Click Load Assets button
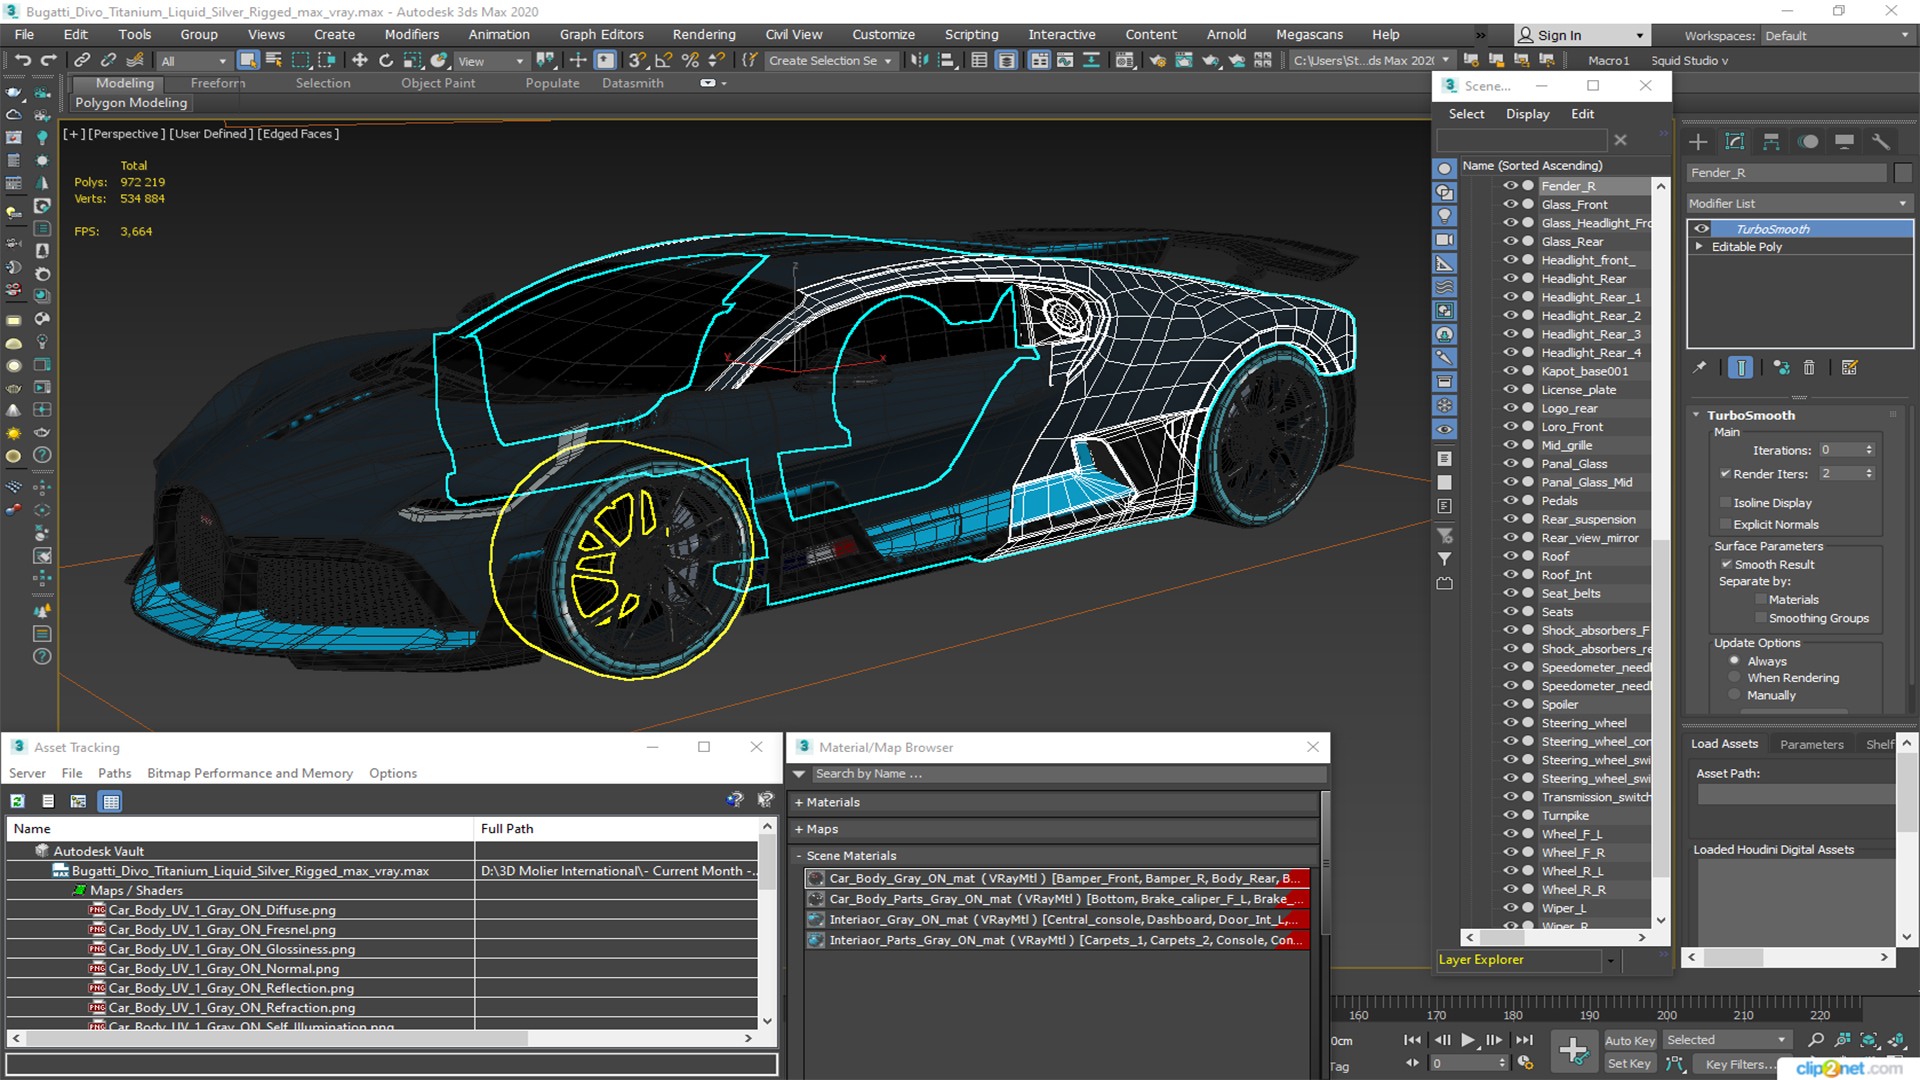The image size is (1920, 1080). click(1725, 744)
